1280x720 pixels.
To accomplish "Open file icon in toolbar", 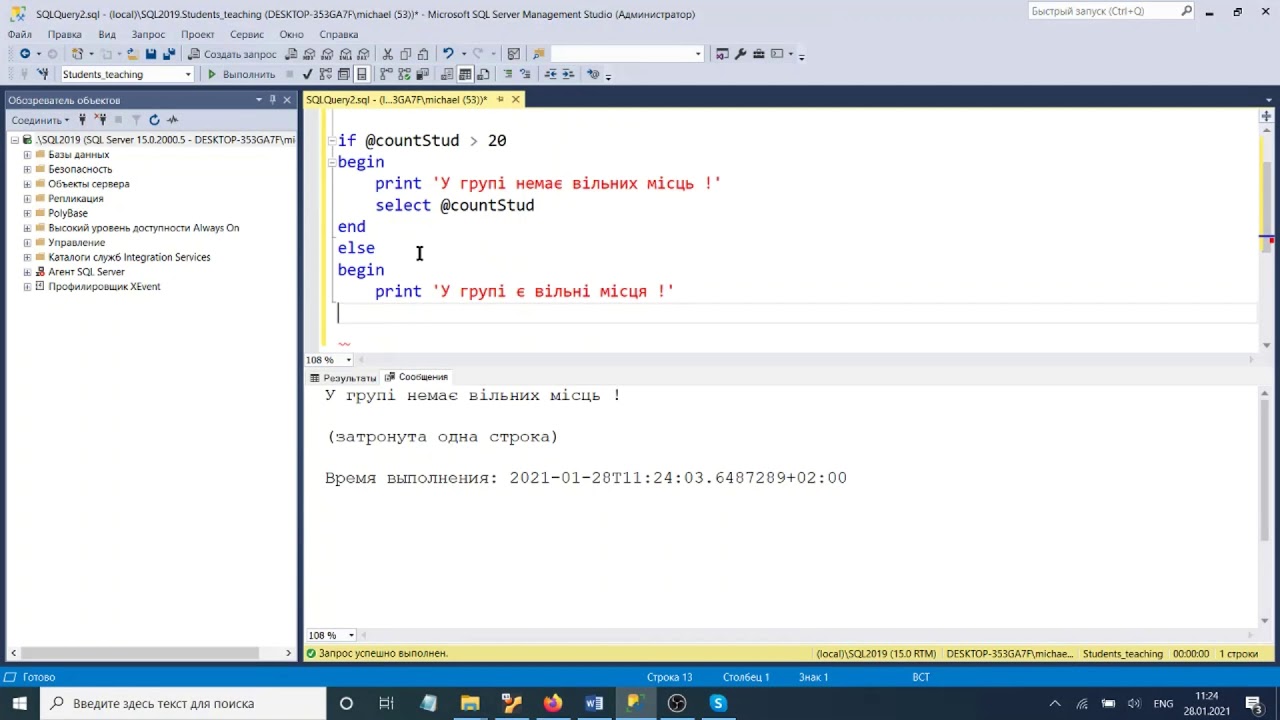I will 132,54.
